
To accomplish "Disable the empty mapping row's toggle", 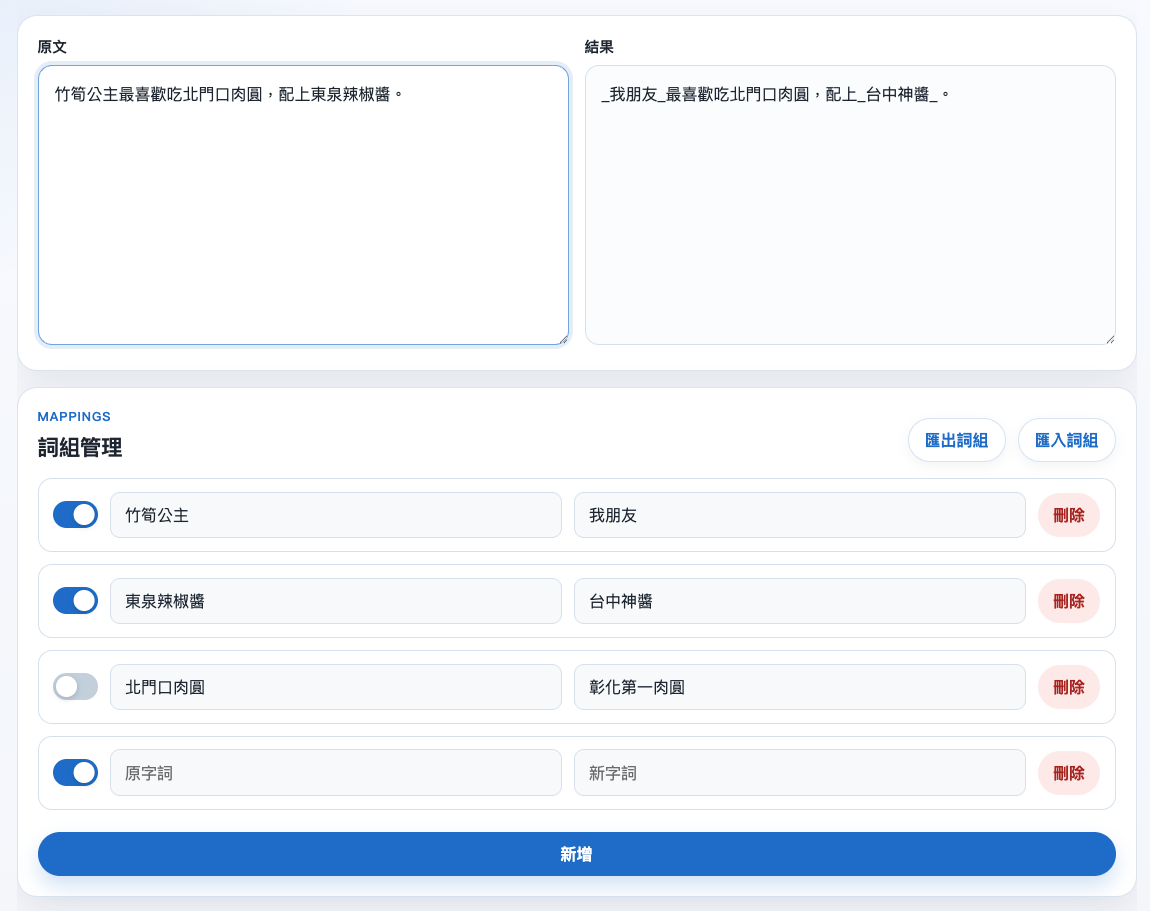I will point(75,772).
